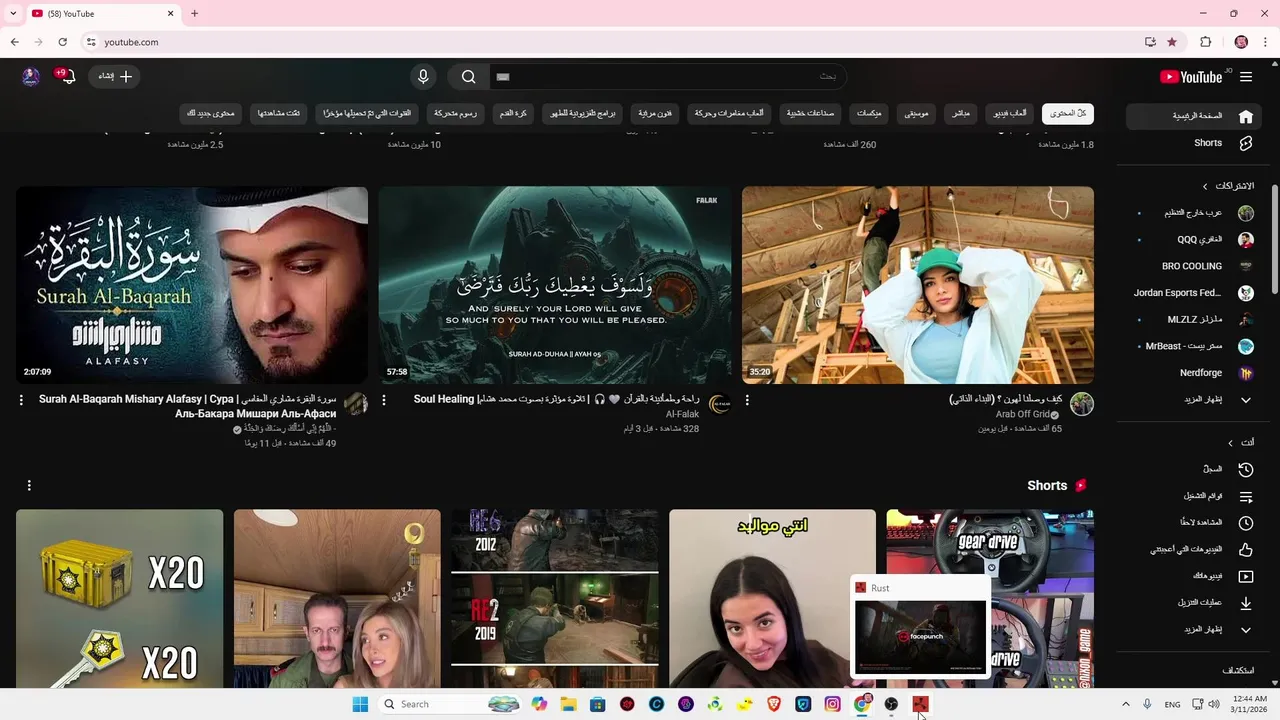Open the account avatar menu
Screen dimensions: 1280x720
[31, 77]
